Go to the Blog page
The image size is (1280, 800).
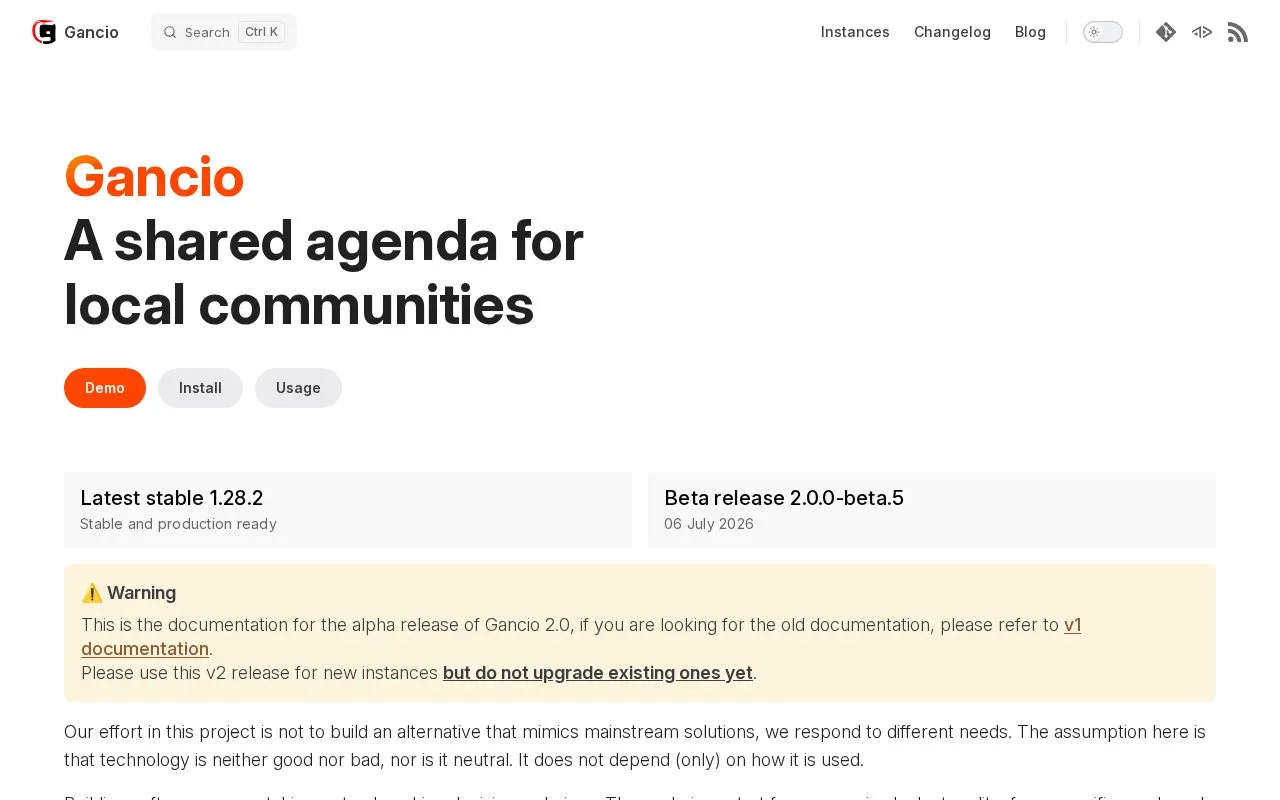[1030, 32]
